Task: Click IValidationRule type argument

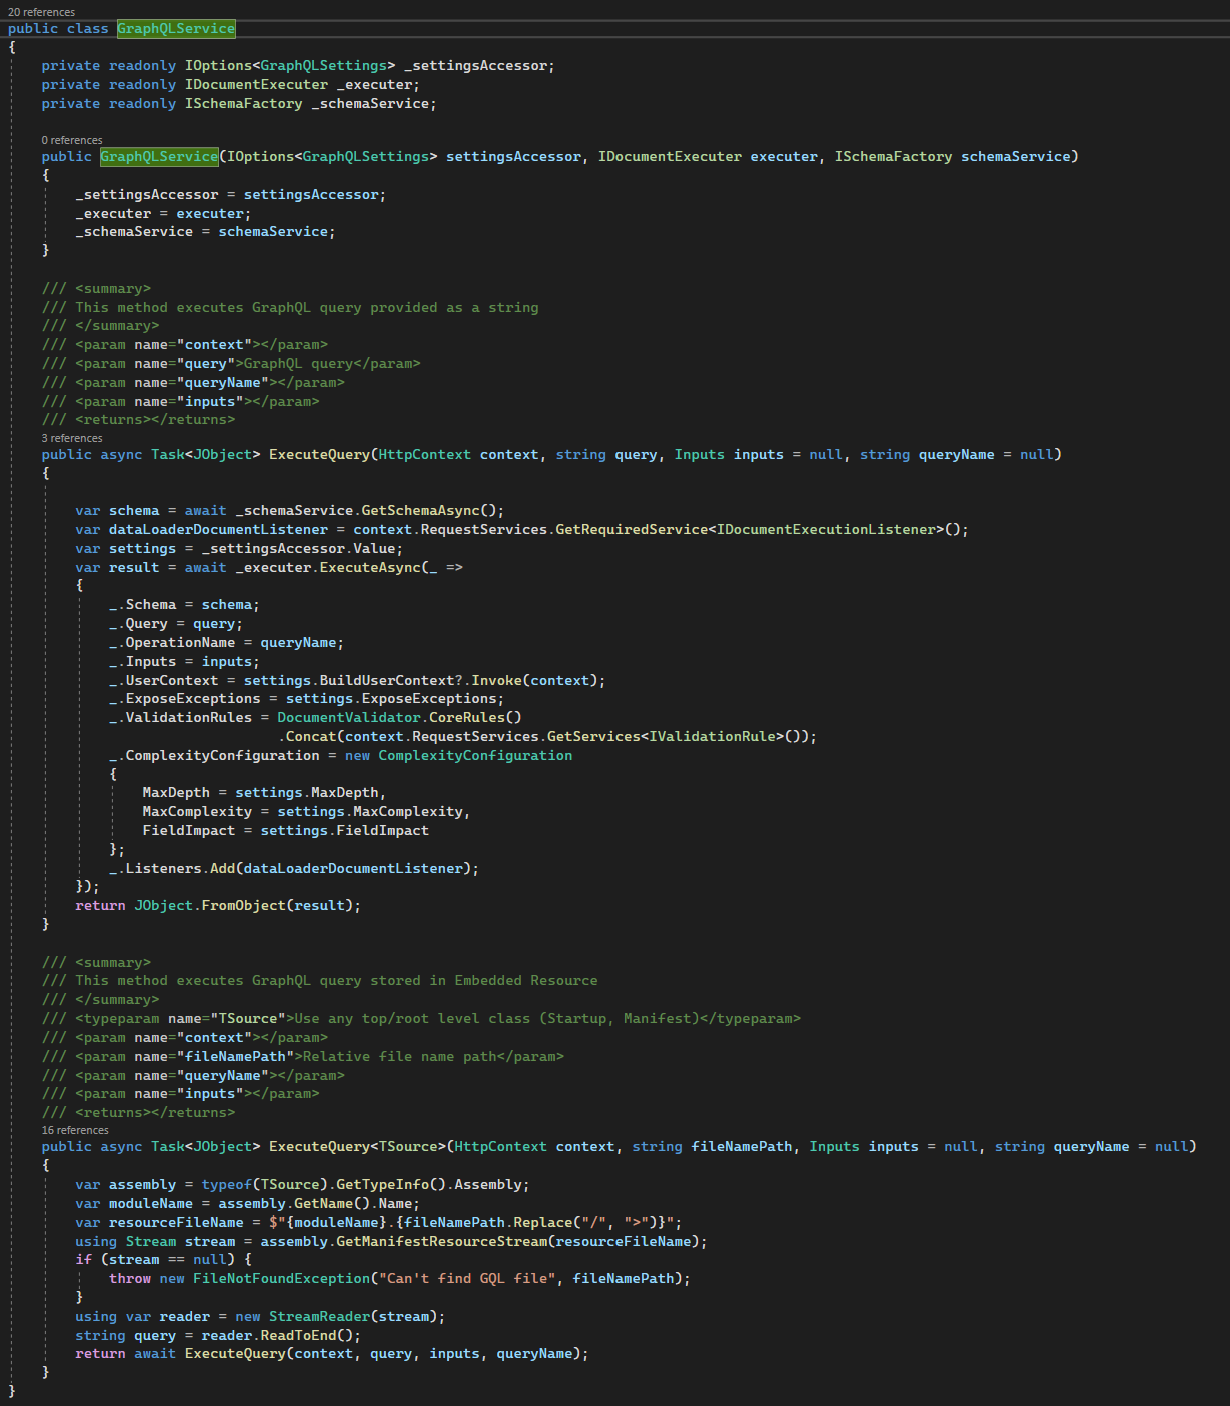Action: (712, 737)
